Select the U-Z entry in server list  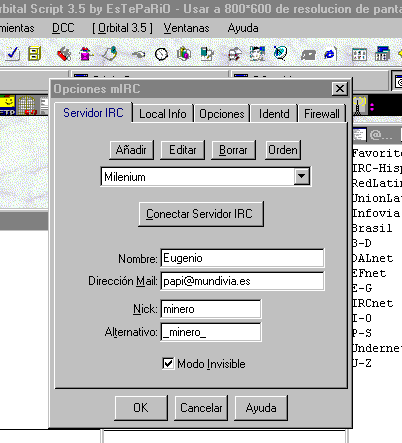pyautogui.click(x=362, y=363)
